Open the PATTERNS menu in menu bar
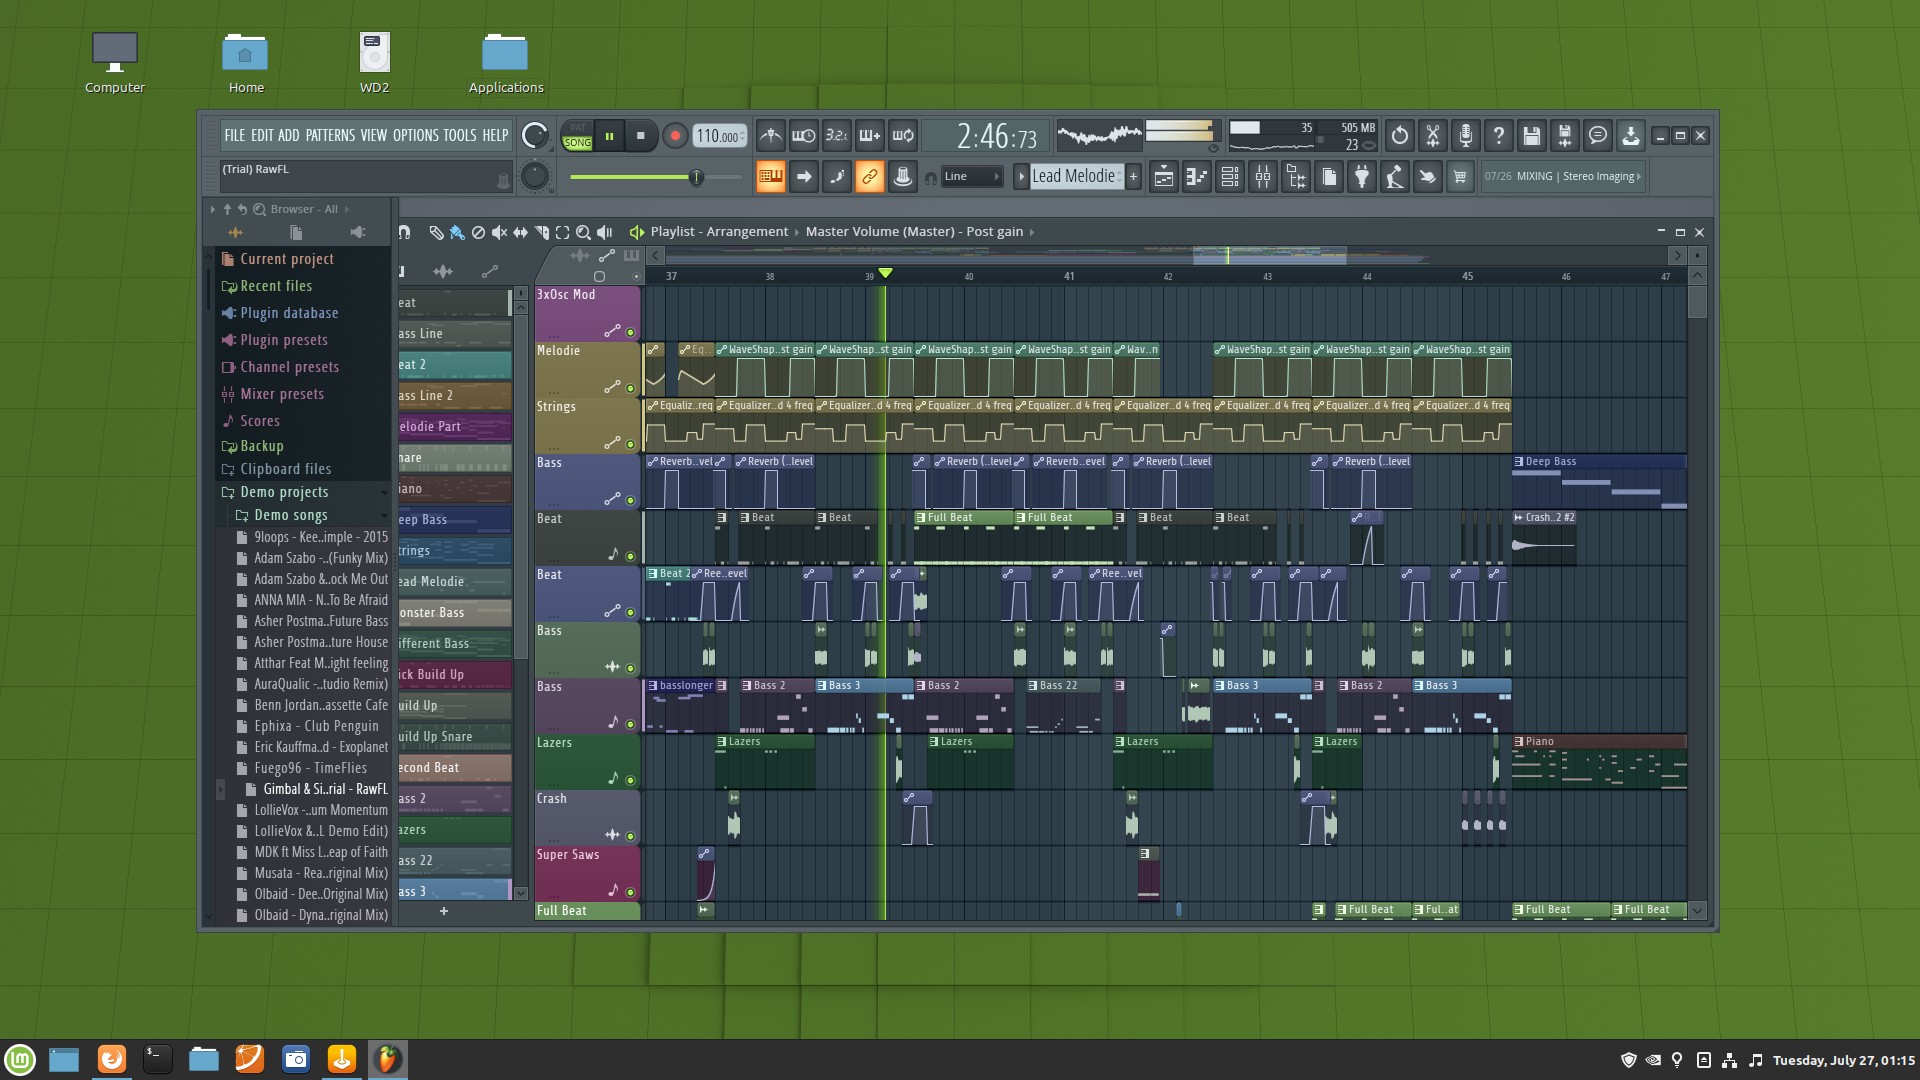This screenshot has height=1080, width=1920. (x=327, y=135)
